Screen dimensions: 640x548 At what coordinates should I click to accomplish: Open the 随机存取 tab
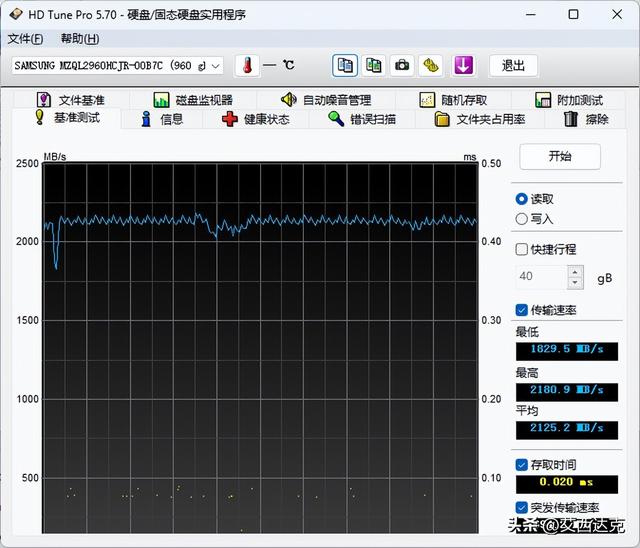click(x=453, y=100)
